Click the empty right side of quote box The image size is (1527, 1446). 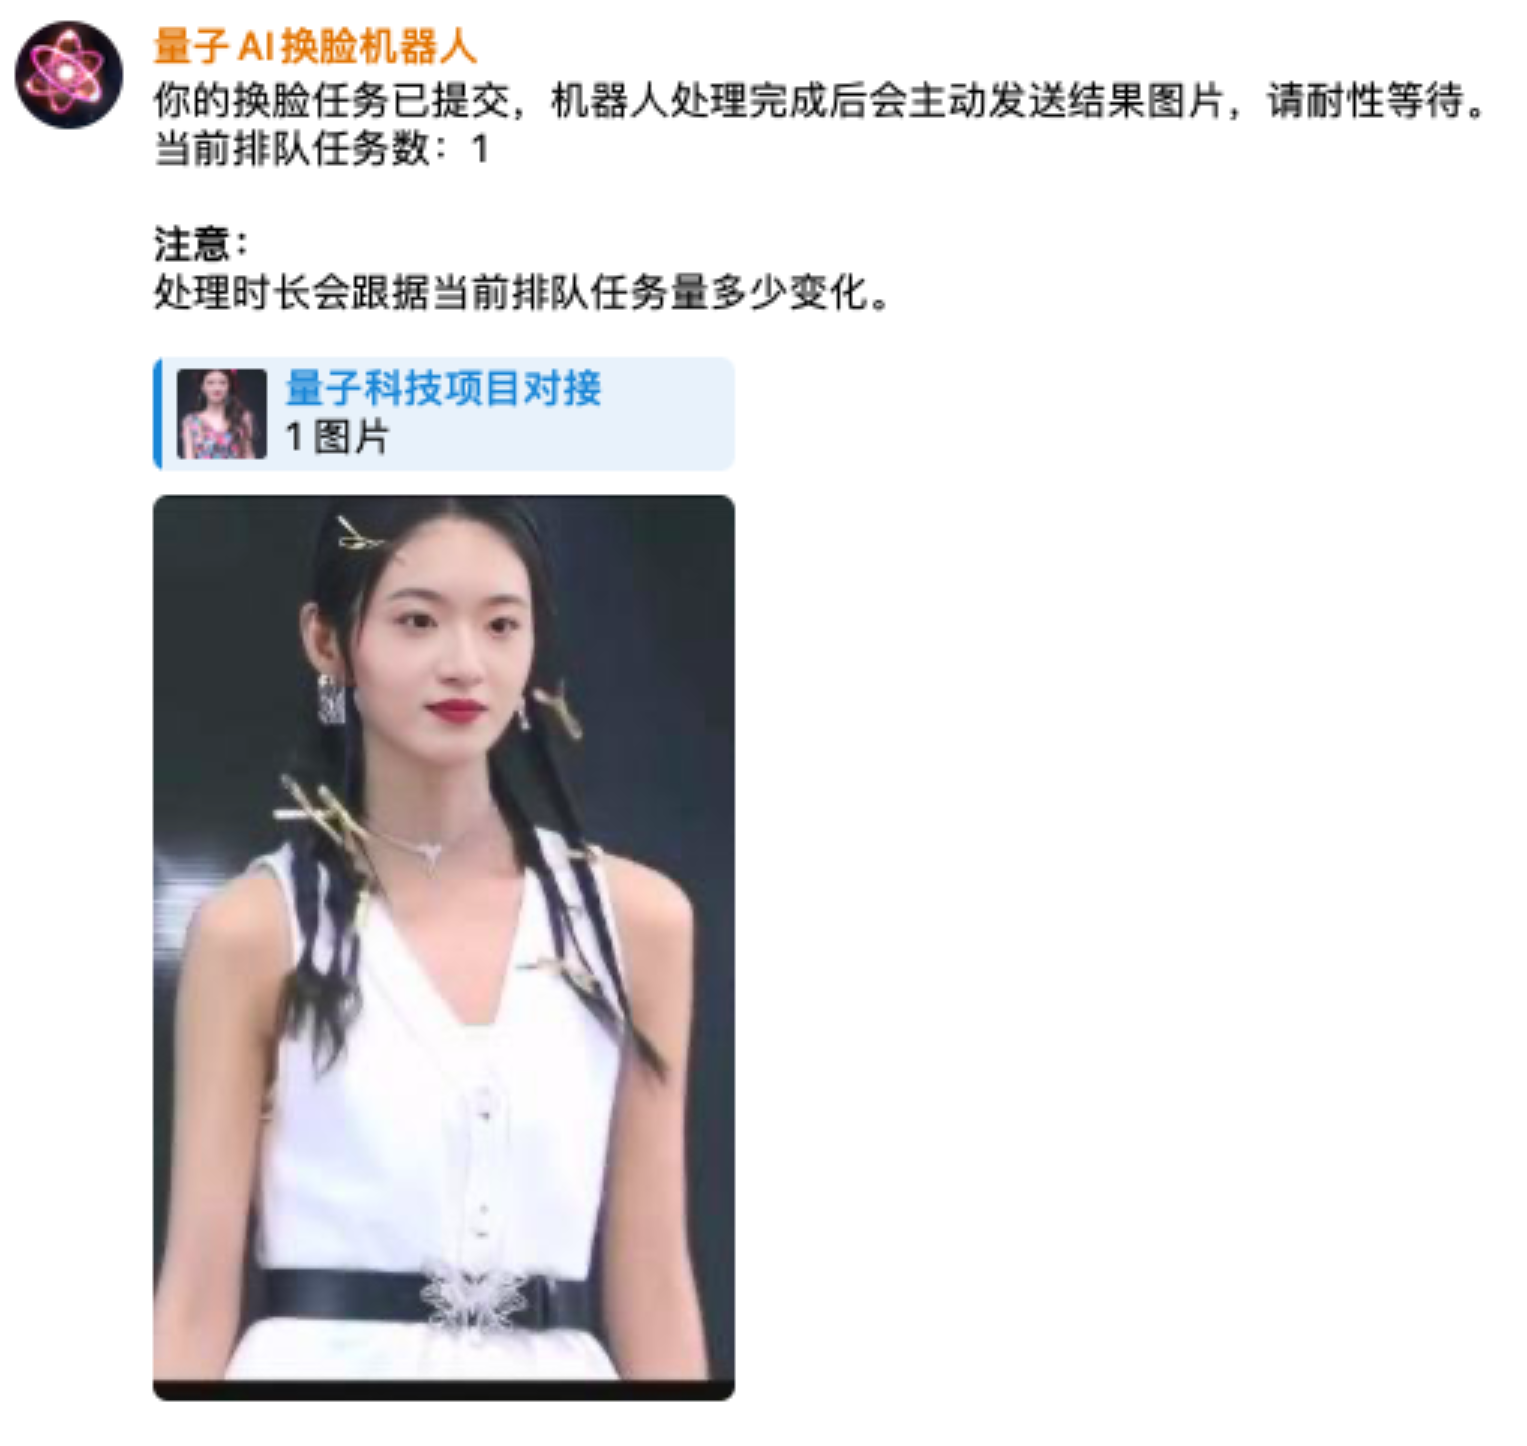click(x=668, y=413)
